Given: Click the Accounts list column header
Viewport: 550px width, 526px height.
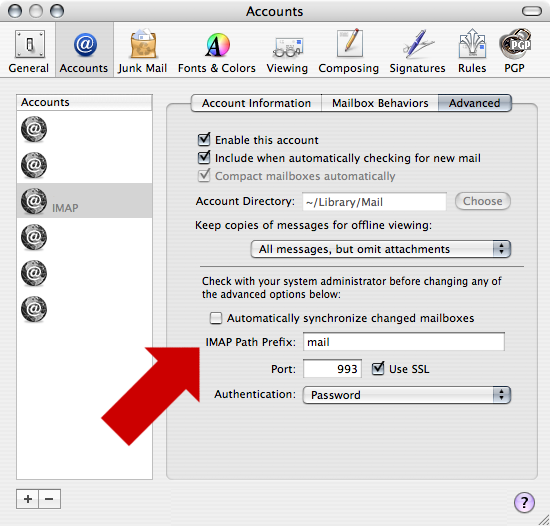Looking at the screenshot, I should (x=84, y=102).
